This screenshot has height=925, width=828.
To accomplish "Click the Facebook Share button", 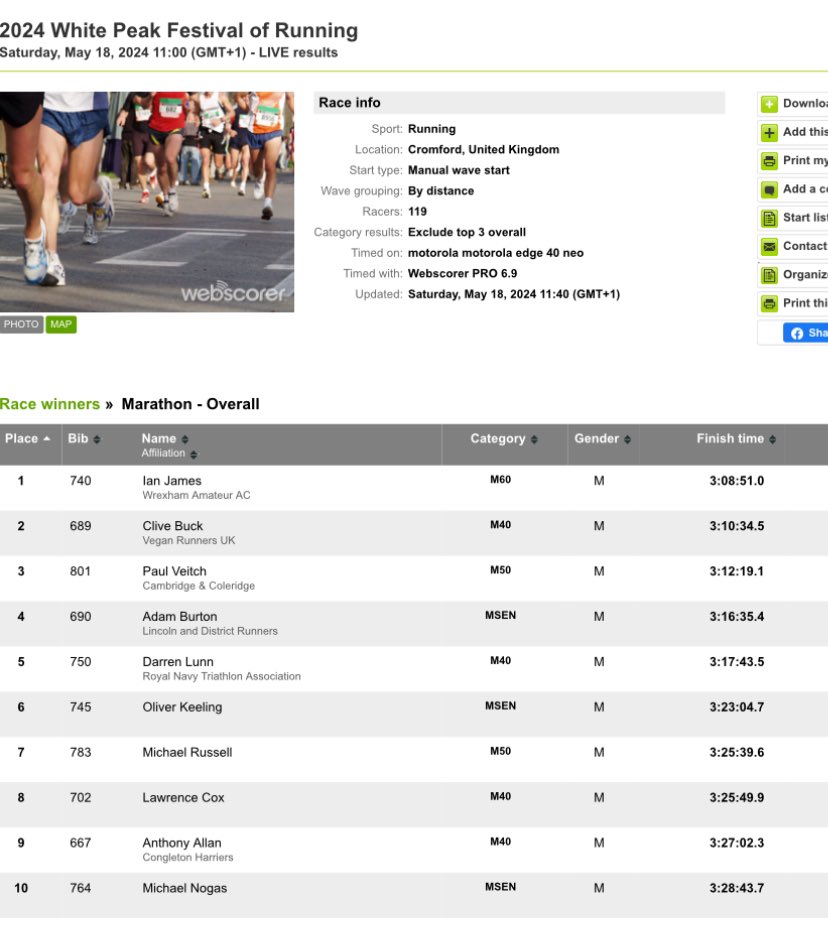I will (x=806, y=333).
